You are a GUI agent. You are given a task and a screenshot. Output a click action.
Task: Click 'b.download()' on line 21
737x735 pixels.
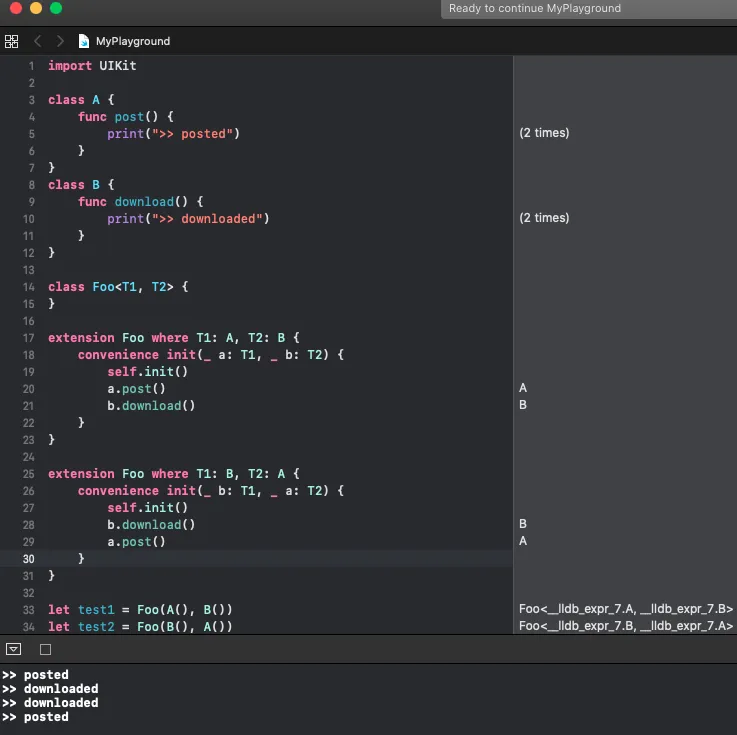tap(151, 406)
